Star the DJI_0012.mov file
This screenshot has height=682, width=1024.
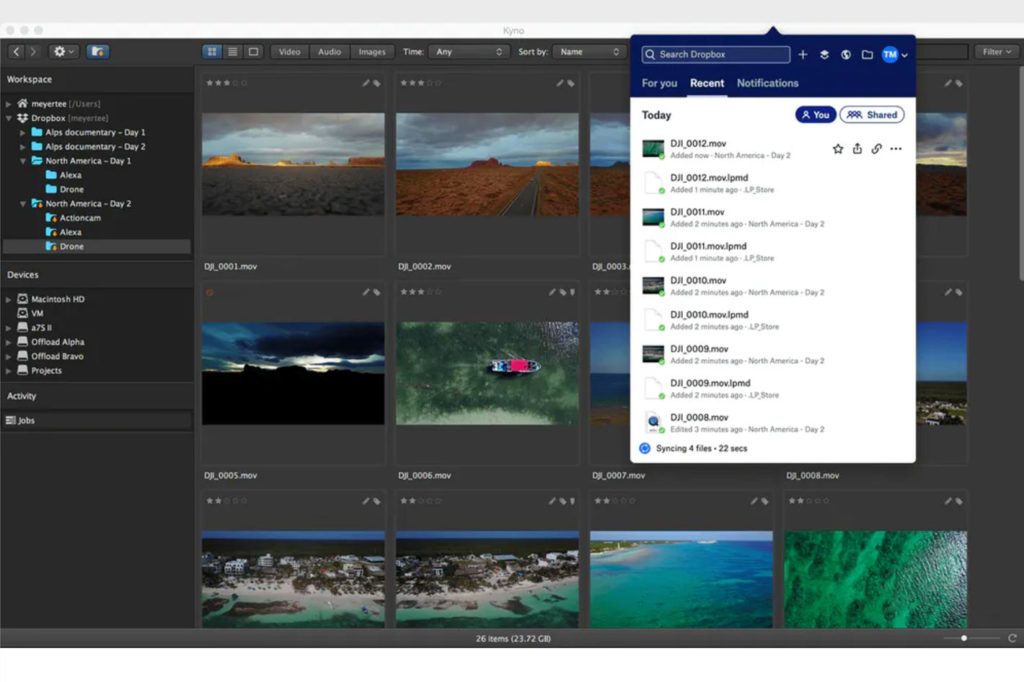(x=838, y=149)
